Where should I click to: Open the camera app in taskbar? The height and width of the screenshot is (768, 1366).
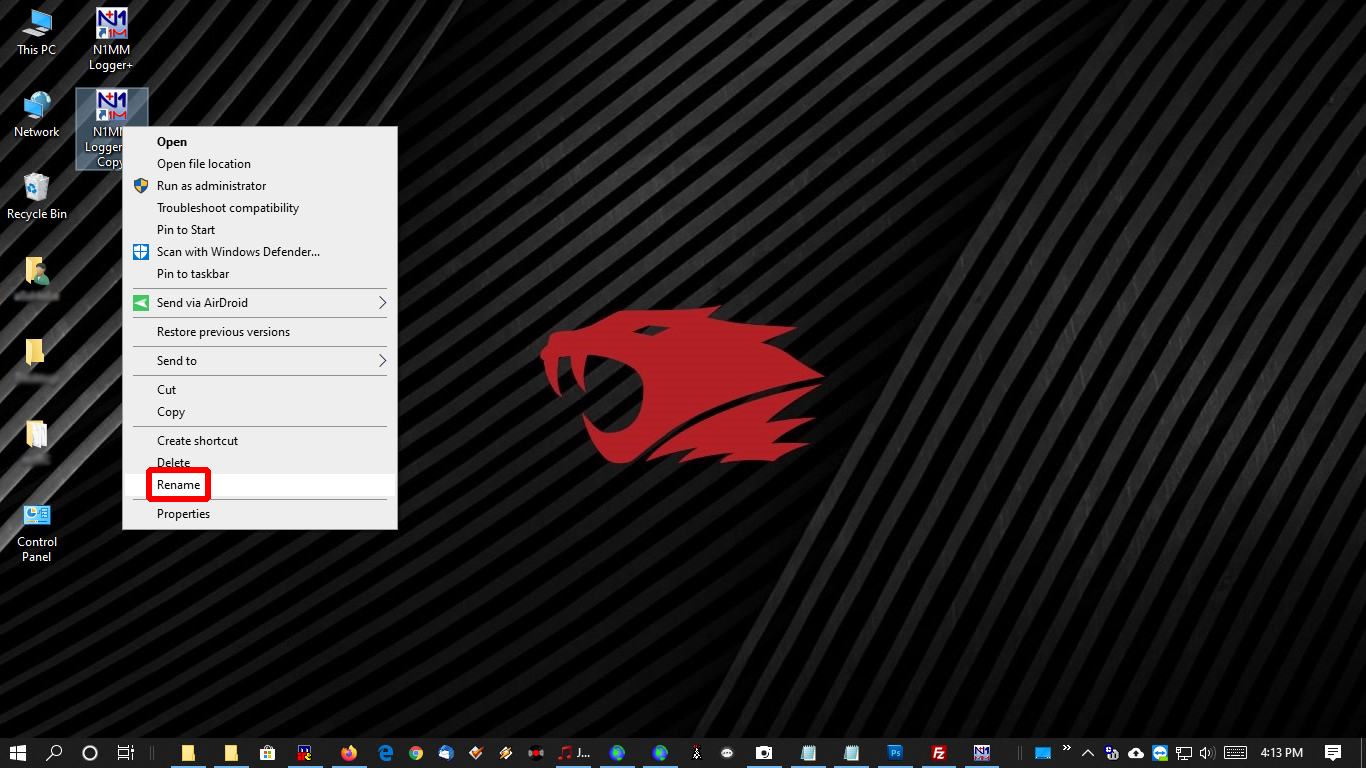(764, 753)
